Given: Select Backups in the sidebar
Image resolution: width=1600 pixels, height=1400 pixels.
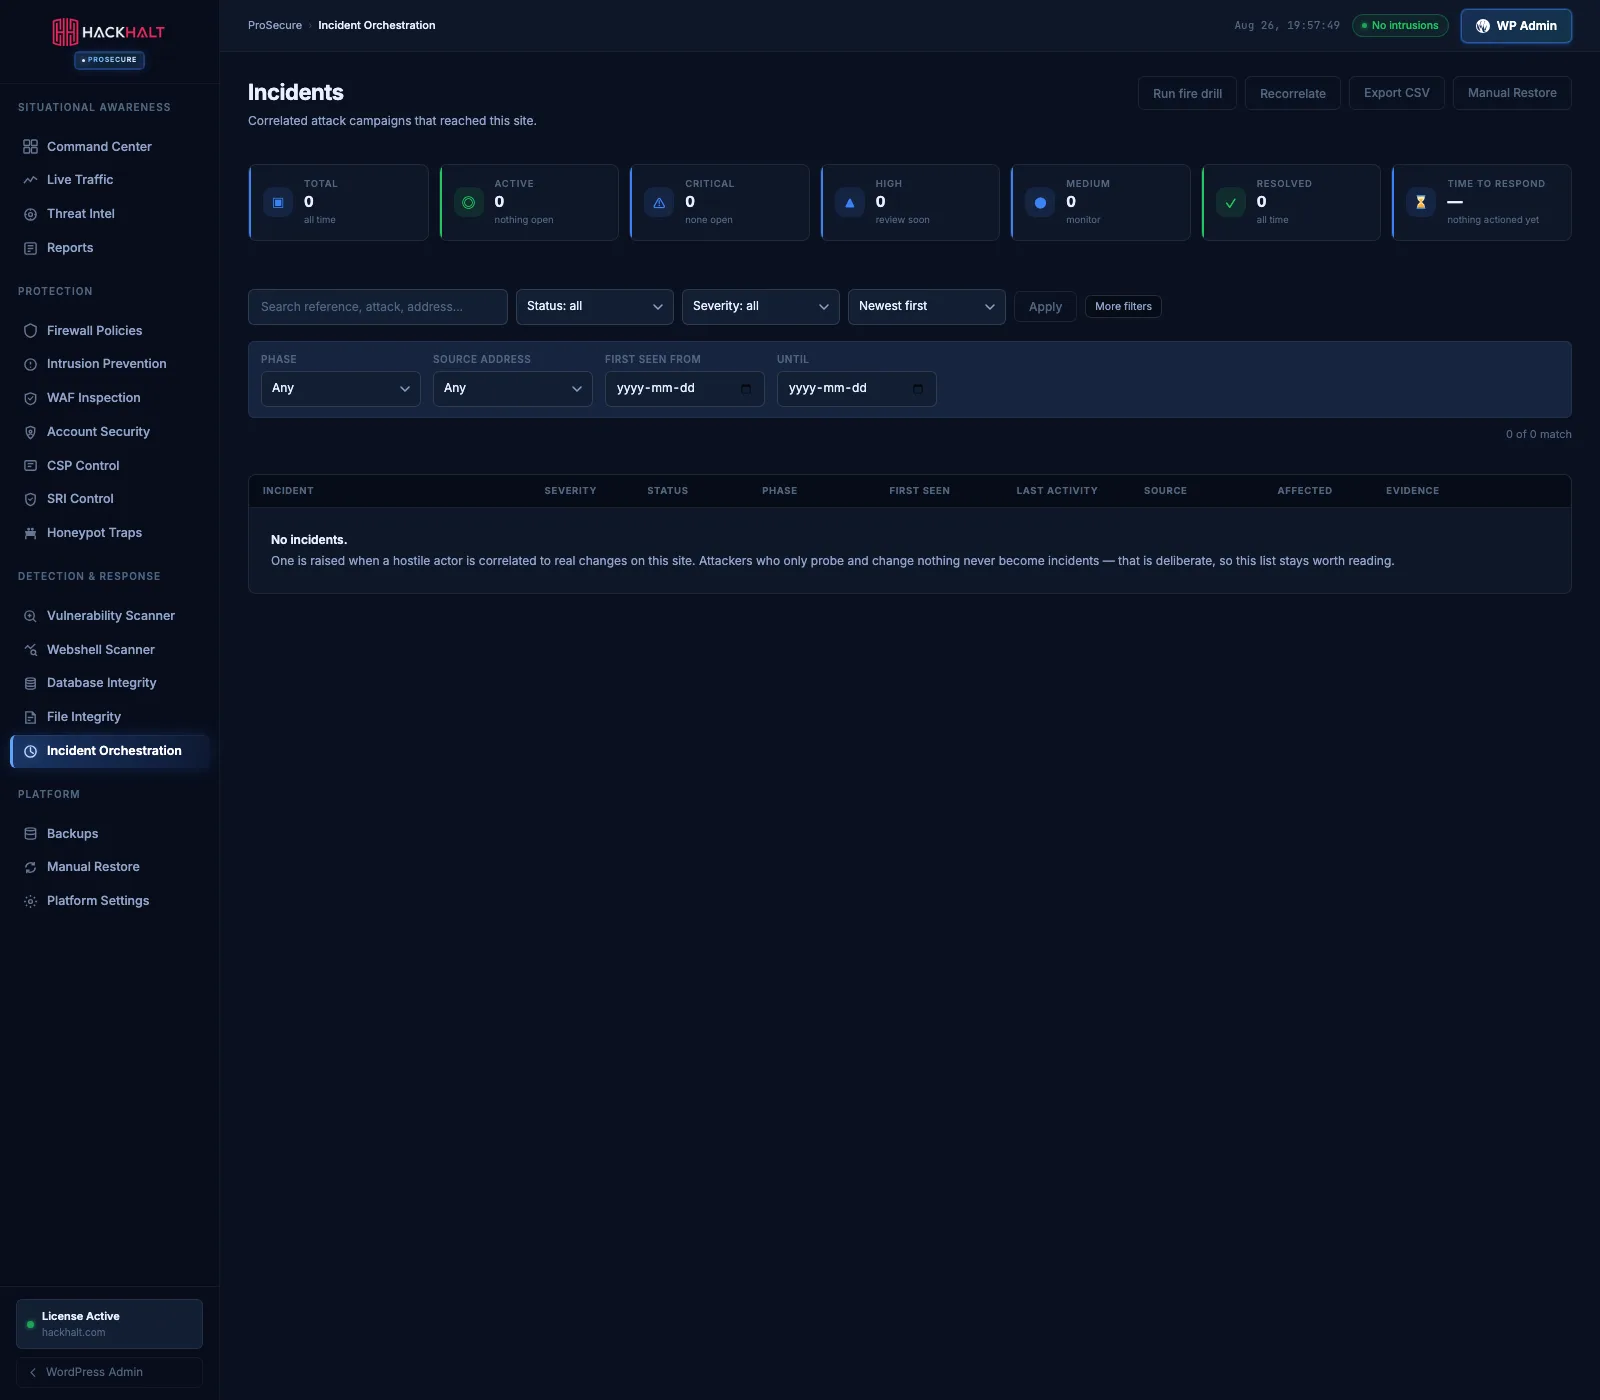Looking at the screenshot, I should (x=110, y=834).
